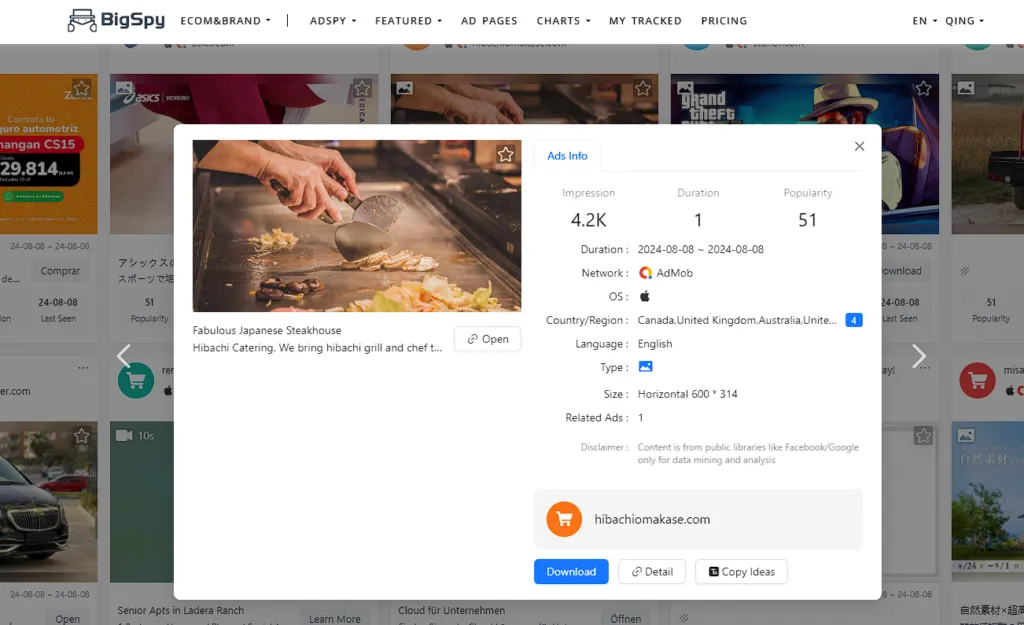Click the Apple OS icon

coord(645,296)
